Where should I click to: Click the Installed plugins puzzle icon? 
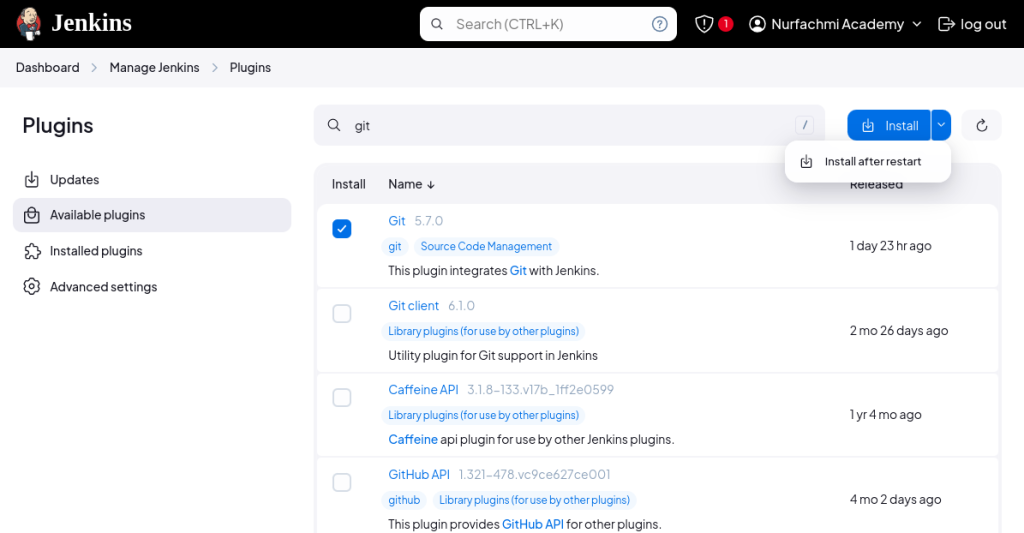pos(31,251)
